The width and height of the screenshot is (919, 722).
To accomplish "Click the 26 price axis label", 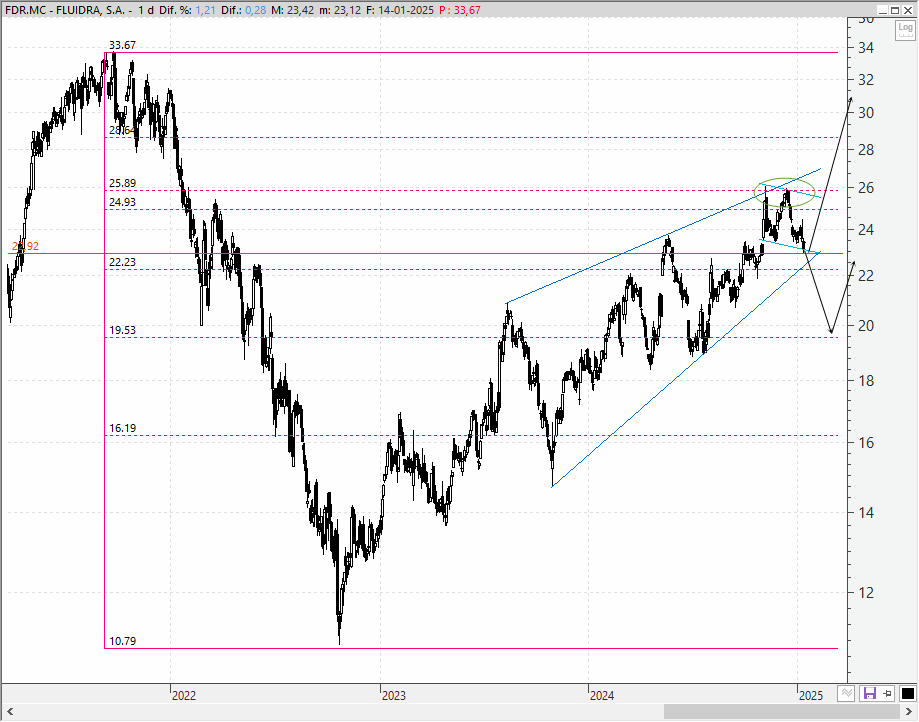I will pyautogui.click(x=866, y=188).
